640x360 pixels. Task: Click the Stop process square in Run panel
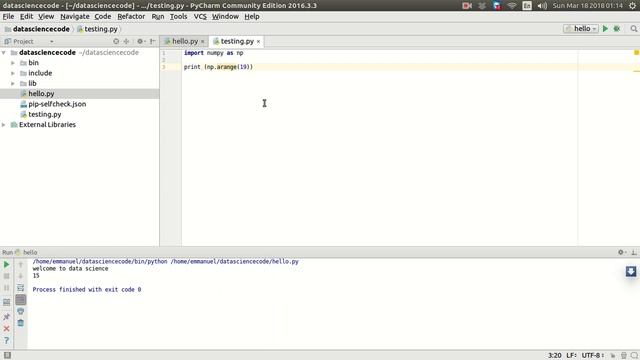tap(7, 276)
